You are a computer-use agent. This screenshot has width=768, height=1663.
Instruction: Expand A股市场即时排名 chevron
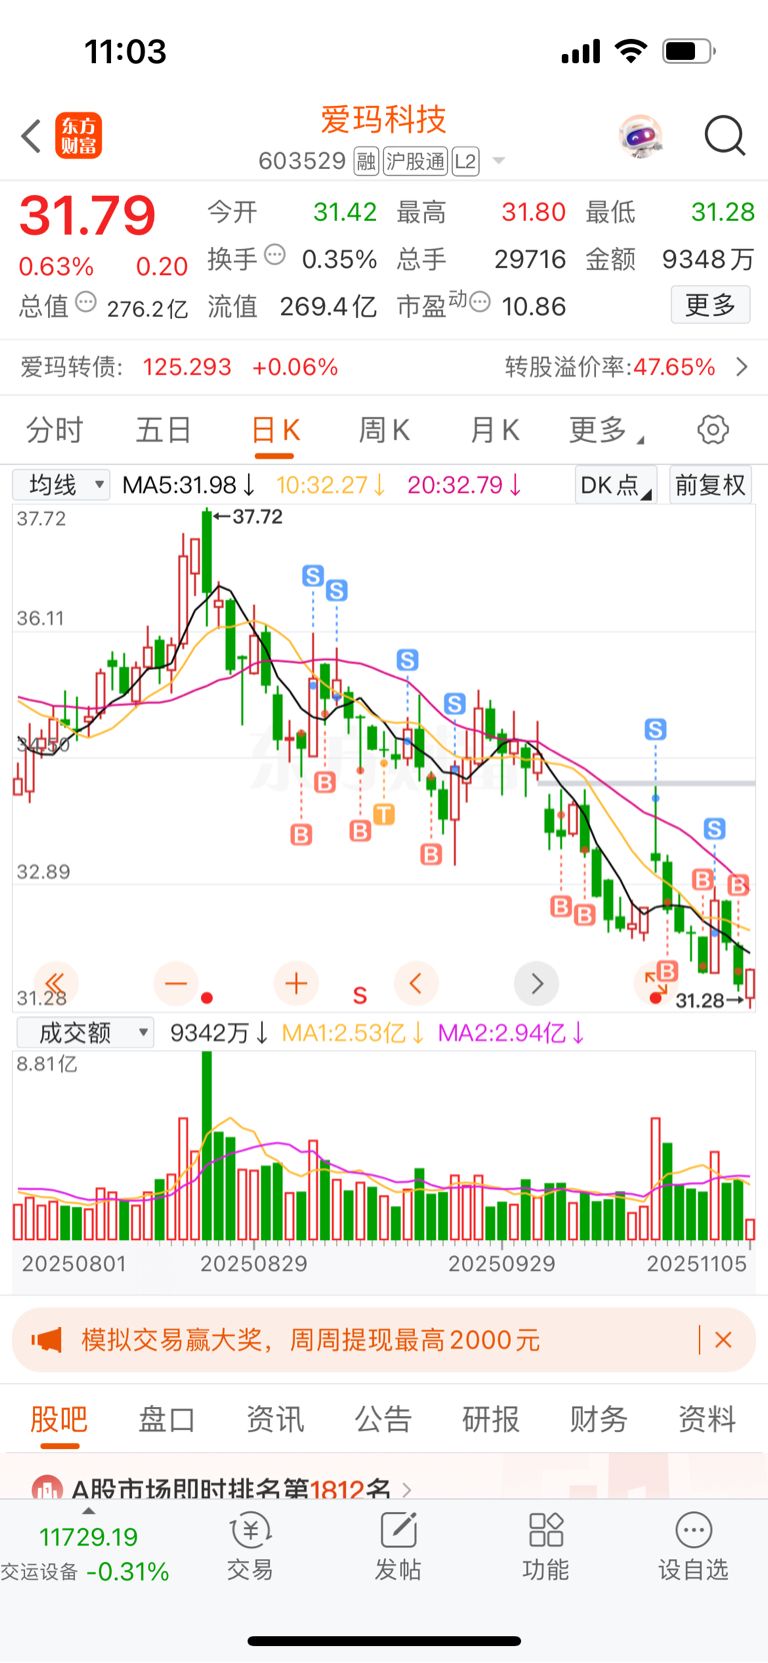point(406,1490)
